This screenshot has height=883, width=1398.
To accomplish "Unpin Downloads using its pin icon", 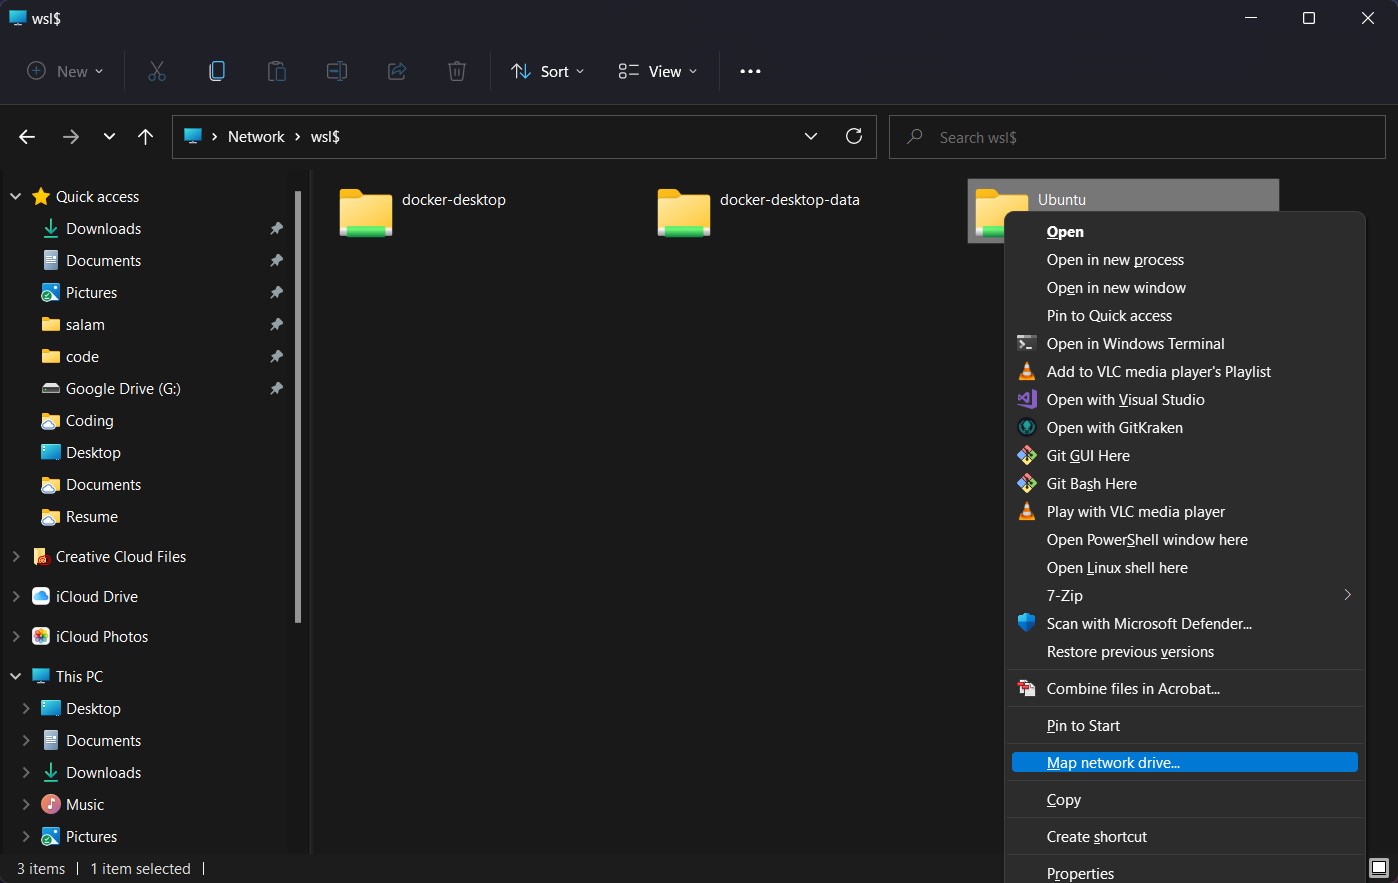I will click(x=276, y=229).
